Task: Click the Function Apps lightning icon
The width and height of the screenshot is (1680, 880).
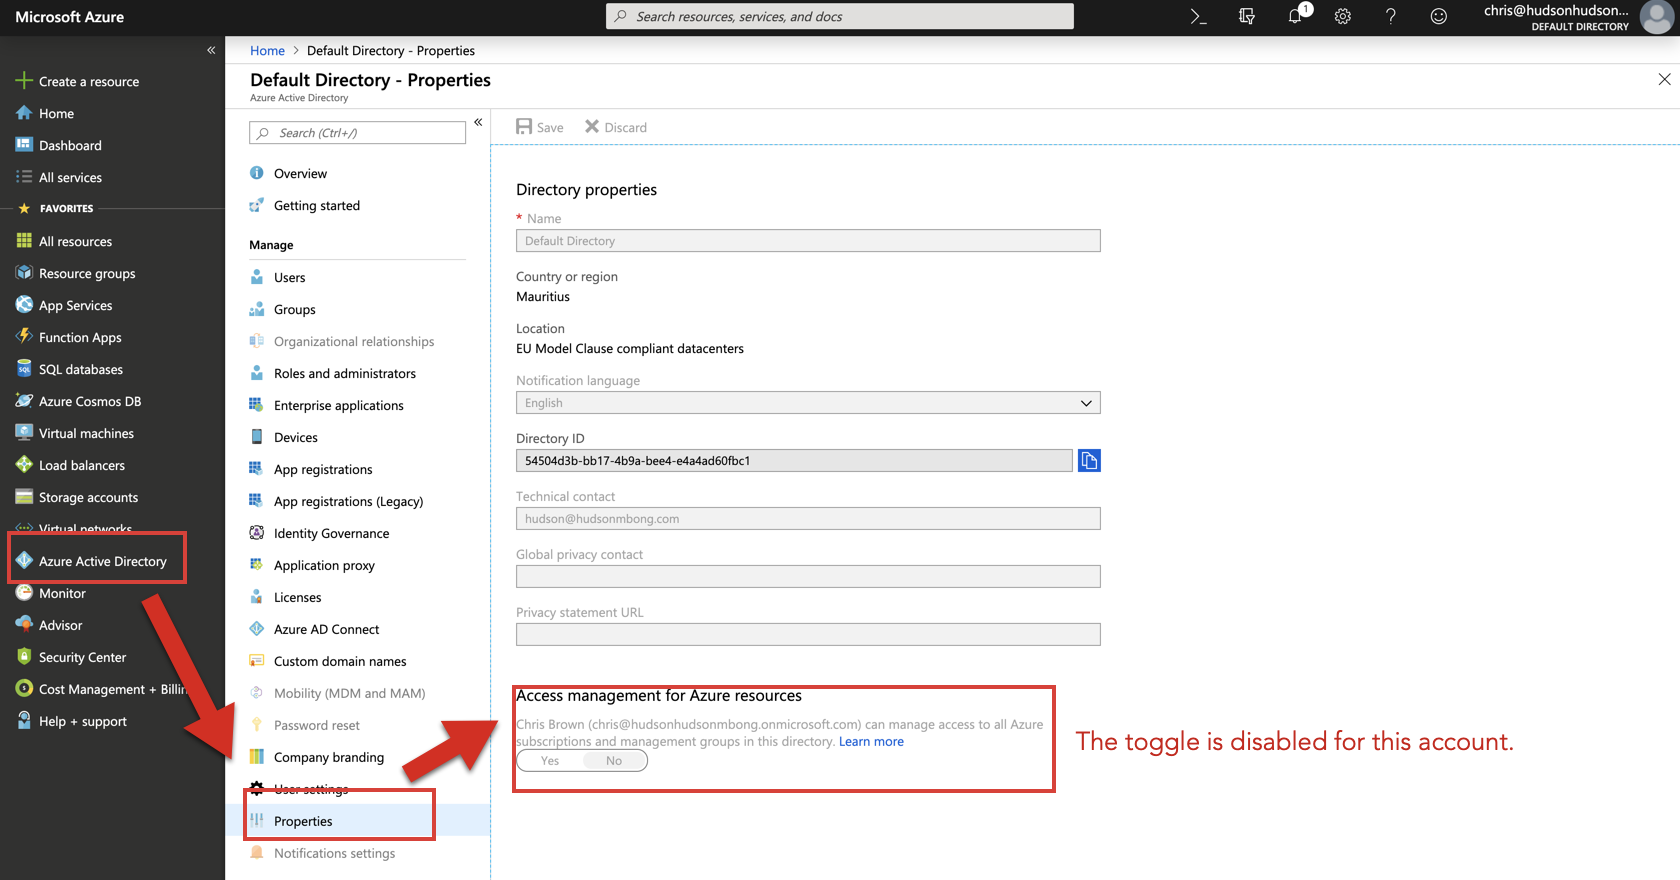Action: tap(24, 337)
